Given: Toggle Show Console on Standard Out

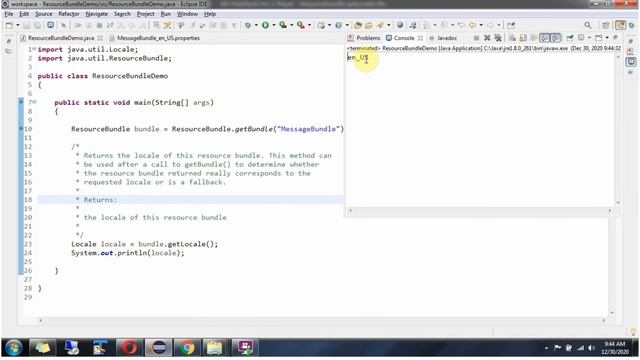Looking at the screenshot, I should point(544,38).
